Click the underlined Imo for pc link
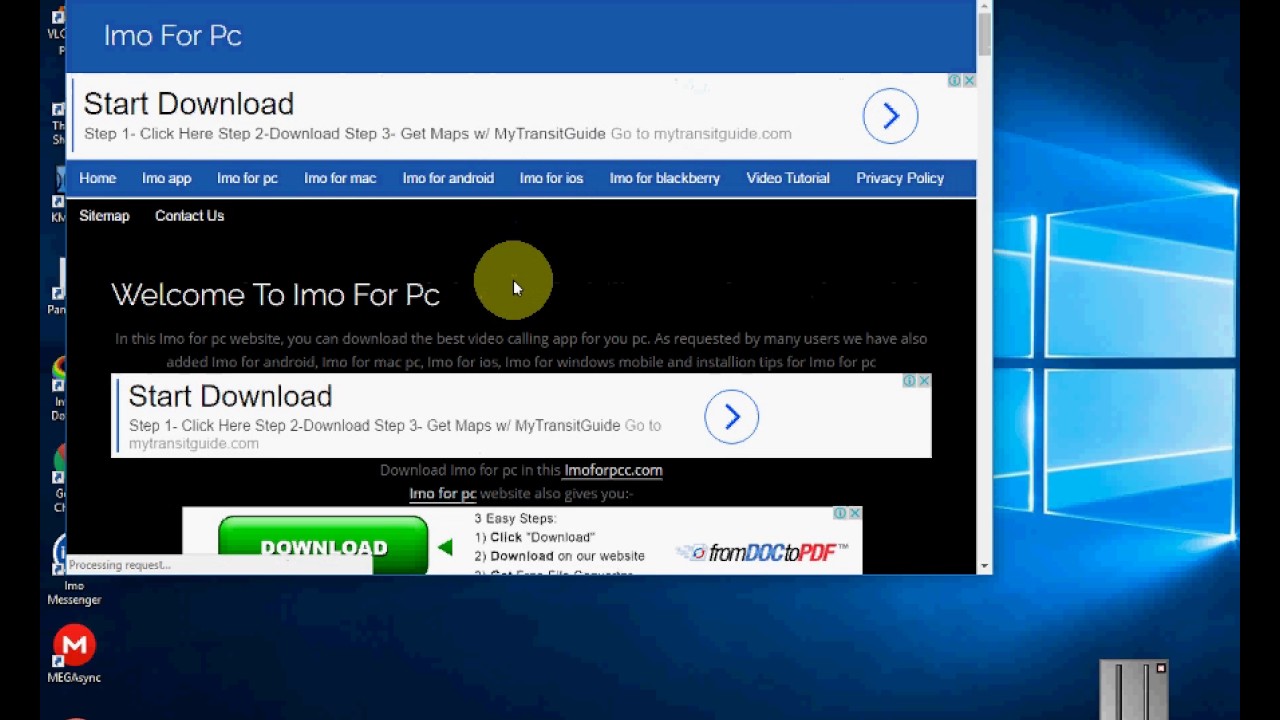The width and height of the screenshot is (1280, 720). click(x=443, y=493)
